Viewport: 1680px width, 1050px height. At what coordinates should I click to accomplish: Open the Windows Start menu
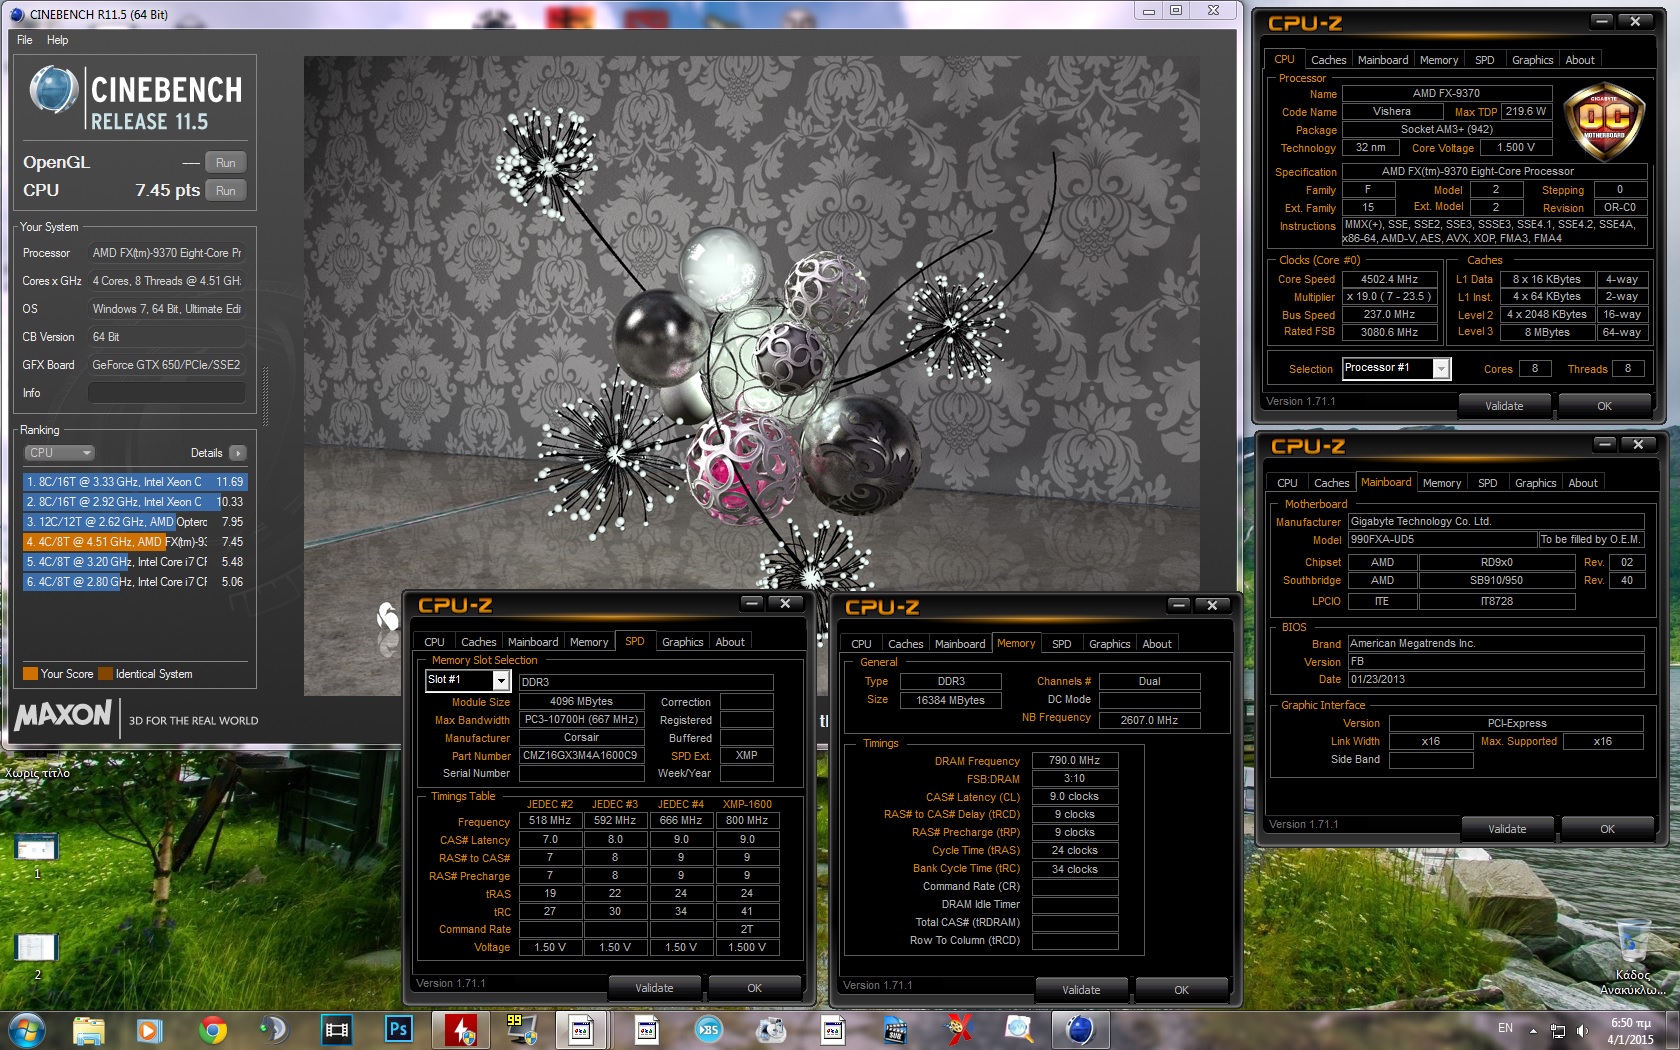coord(25,1030)
